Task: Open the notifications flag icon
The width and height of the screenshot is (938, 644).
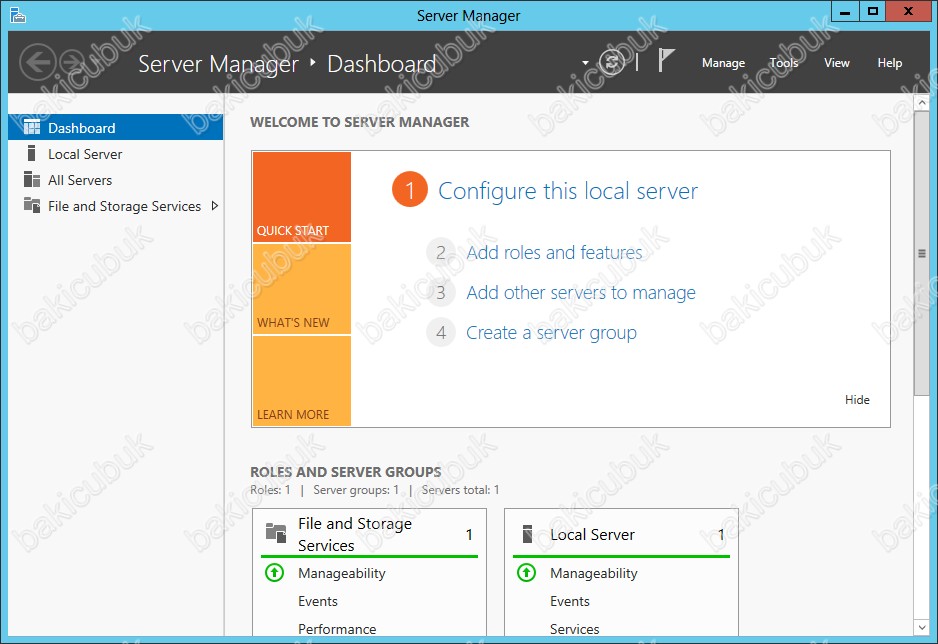Action: point(666,60)
